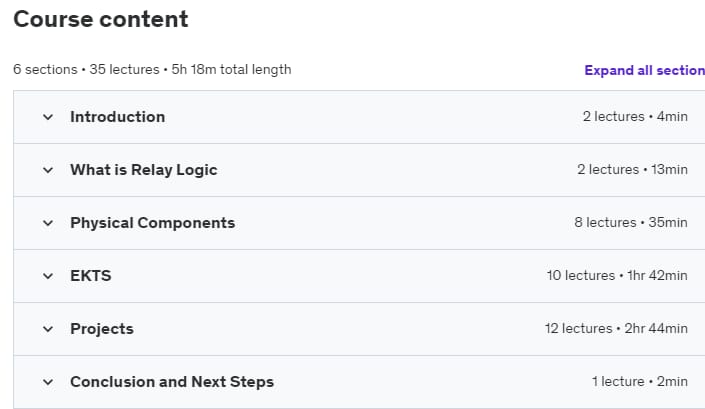Click the '12 lectures • 2hr 44min' label
Image resolution: width=705 pixels, height=409 pixels.
click(x=616, y=329)
